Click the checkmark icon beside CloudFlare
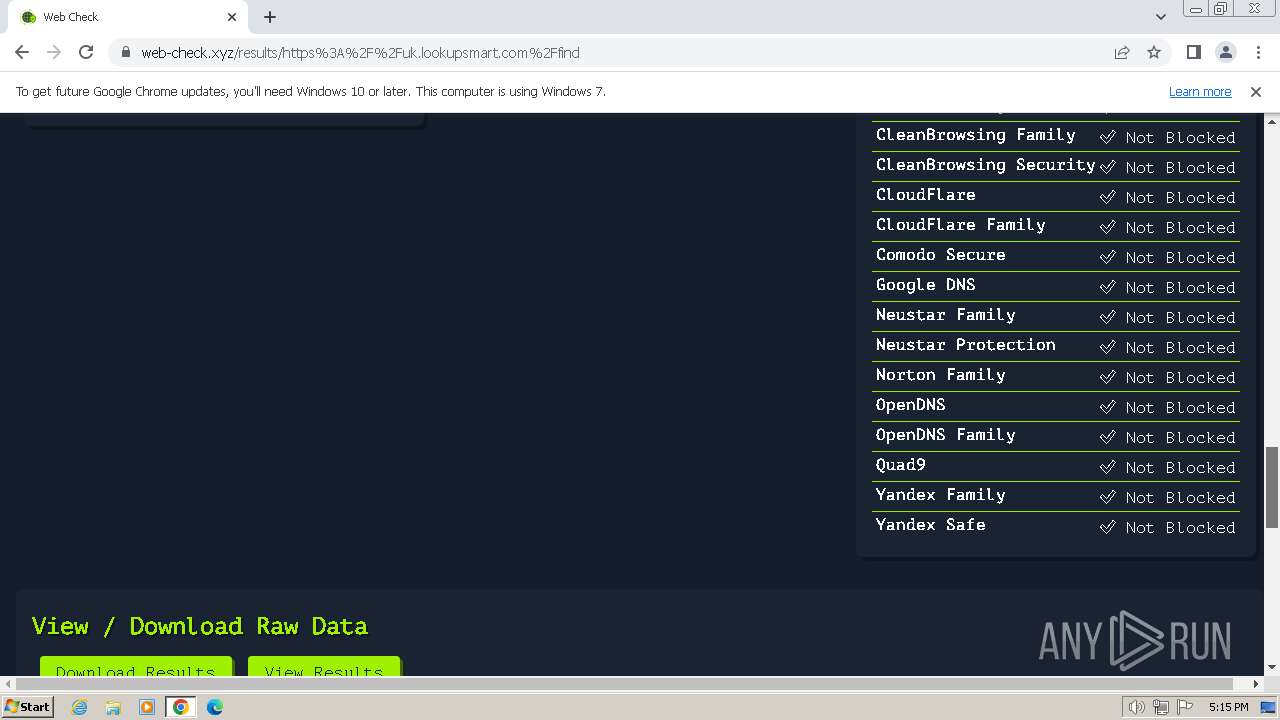This screenshot has height=720, width=1280. coord(1107,197)
